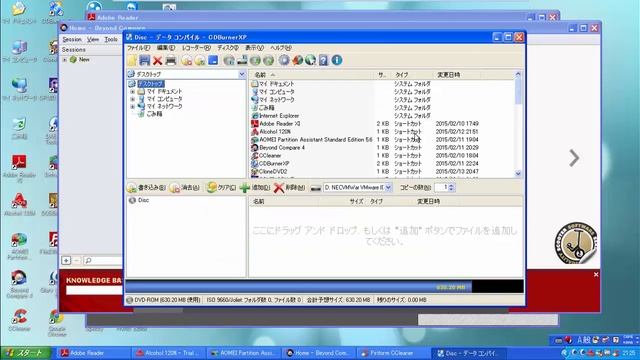Select デスクトップ in the folder tree
Viewport: 640px width, 360px height.
[151, 84]
